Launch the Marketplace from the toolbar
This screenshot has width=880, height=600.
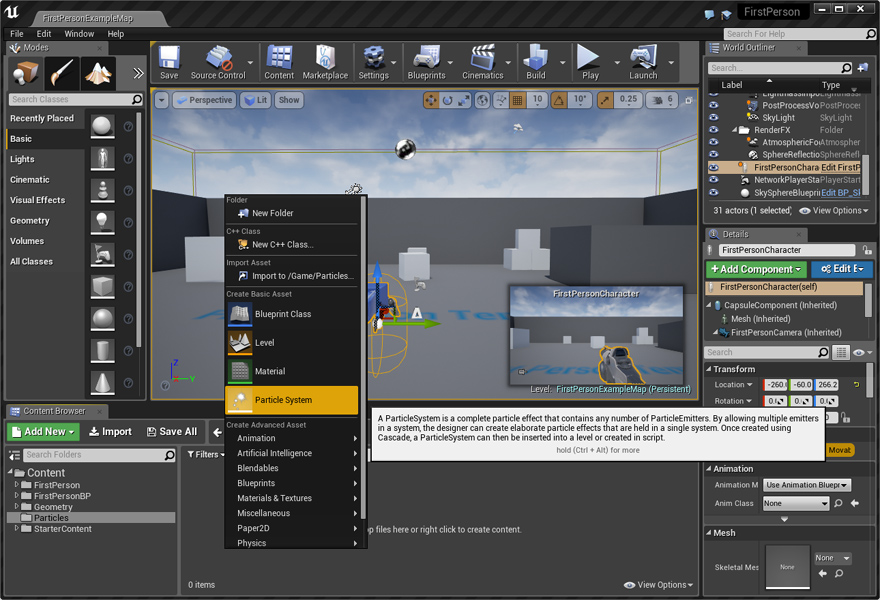point(325,62)
